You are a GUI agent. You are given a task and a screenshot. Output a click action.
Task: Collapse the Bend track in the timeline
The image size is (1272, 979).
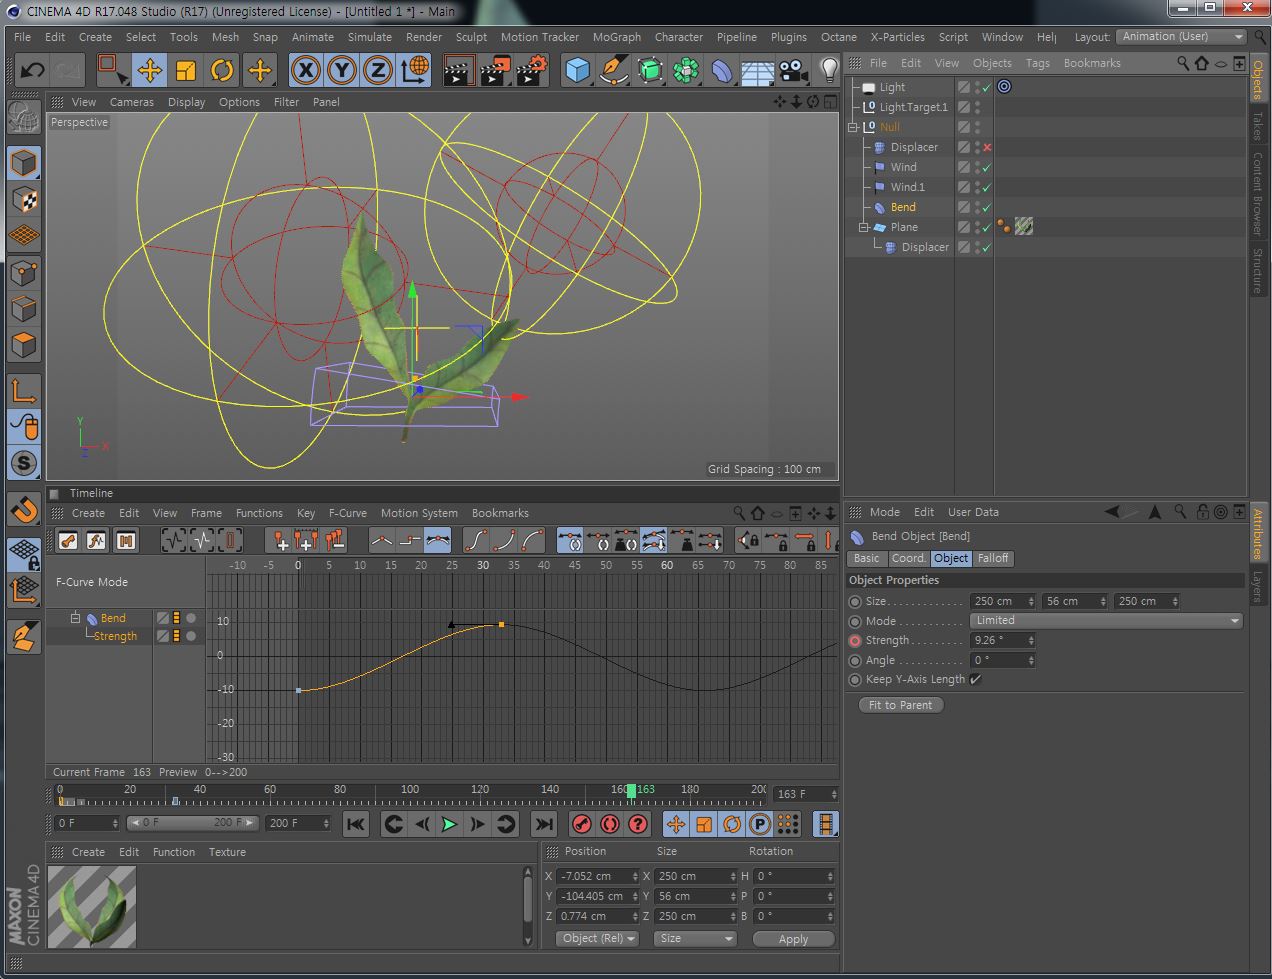coord(75,618)
